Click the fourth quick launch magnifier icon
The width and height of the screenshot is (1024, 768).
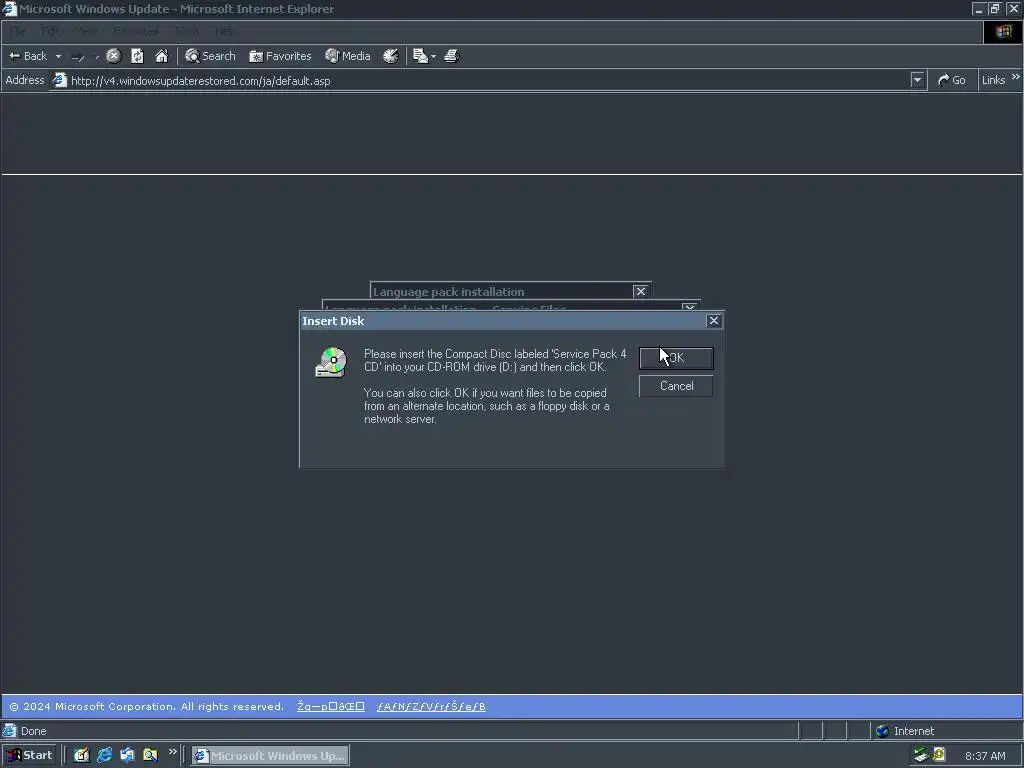[150, 756]
